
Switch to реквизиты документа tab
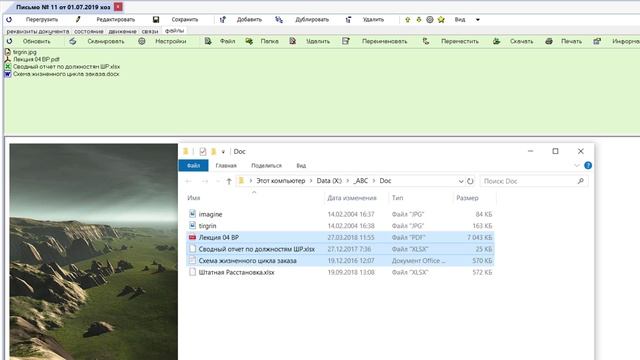pos(38,31)
